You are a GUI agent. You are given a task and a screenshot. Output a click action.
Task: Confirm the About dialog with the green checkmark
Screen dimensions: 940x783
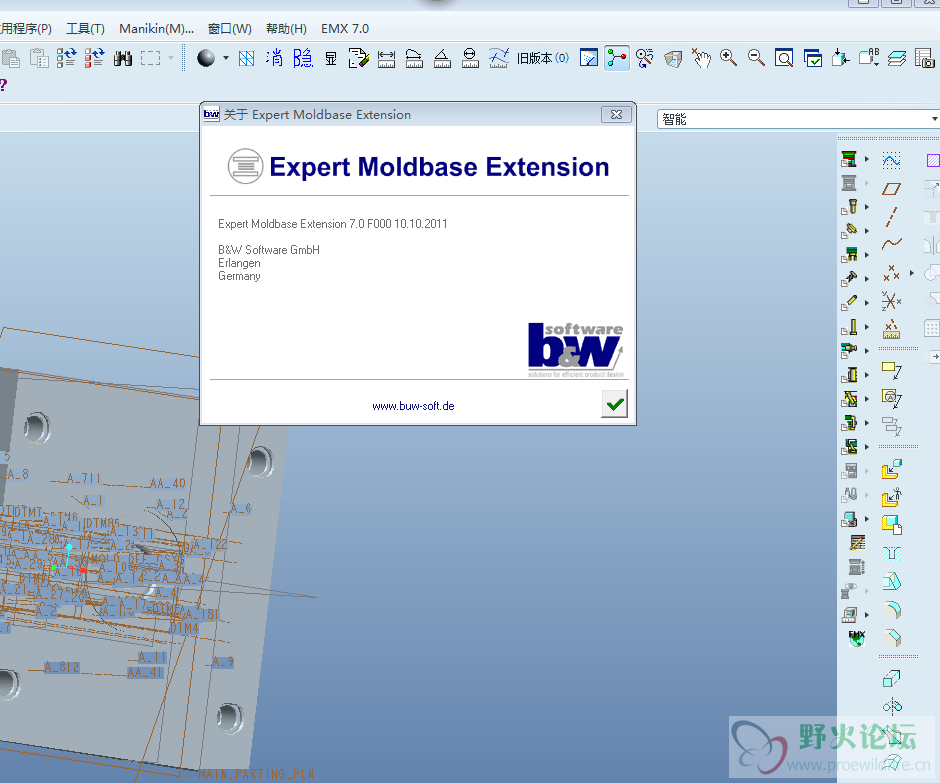click(614, 404)
